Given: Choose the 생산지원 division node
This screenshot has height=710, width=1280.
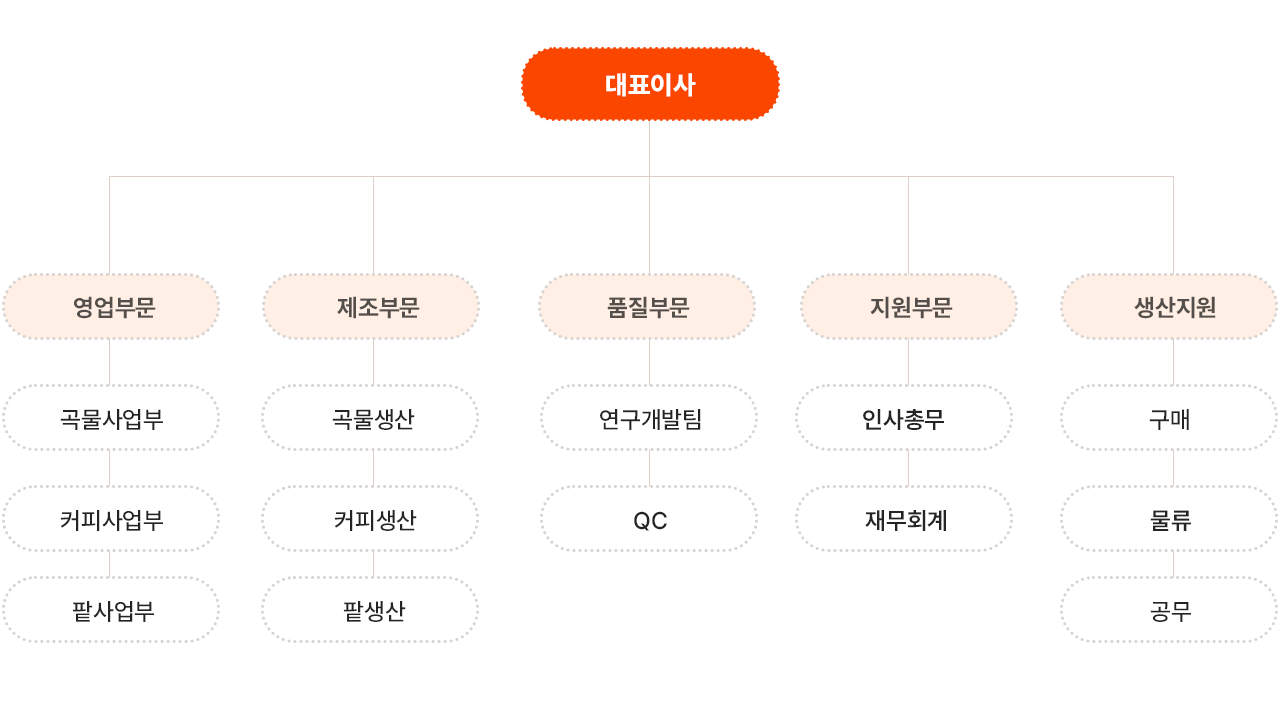Looking at the screenshot, I should point(1169,307).
